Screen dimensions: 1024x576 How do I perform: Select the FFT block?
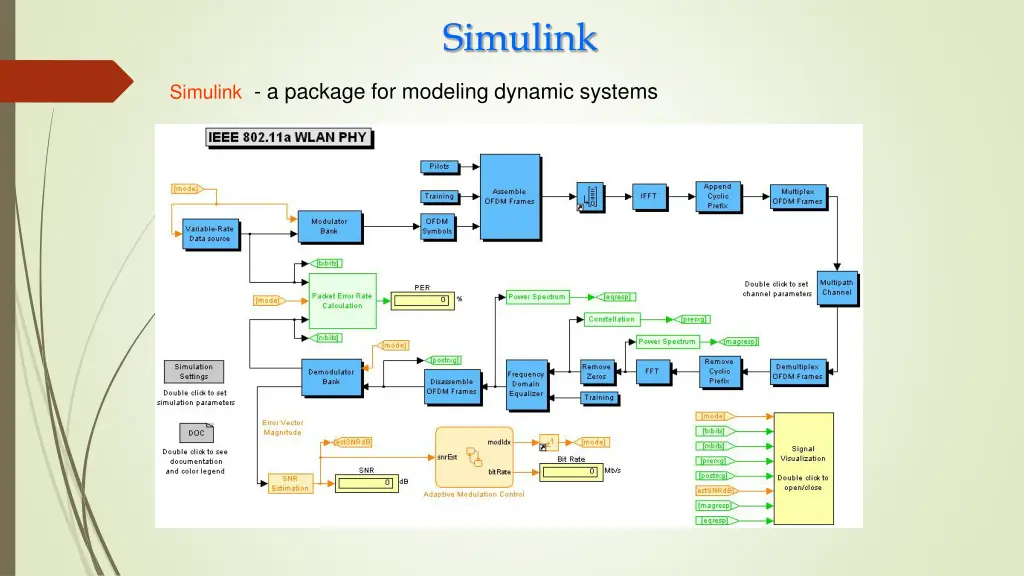651,371
